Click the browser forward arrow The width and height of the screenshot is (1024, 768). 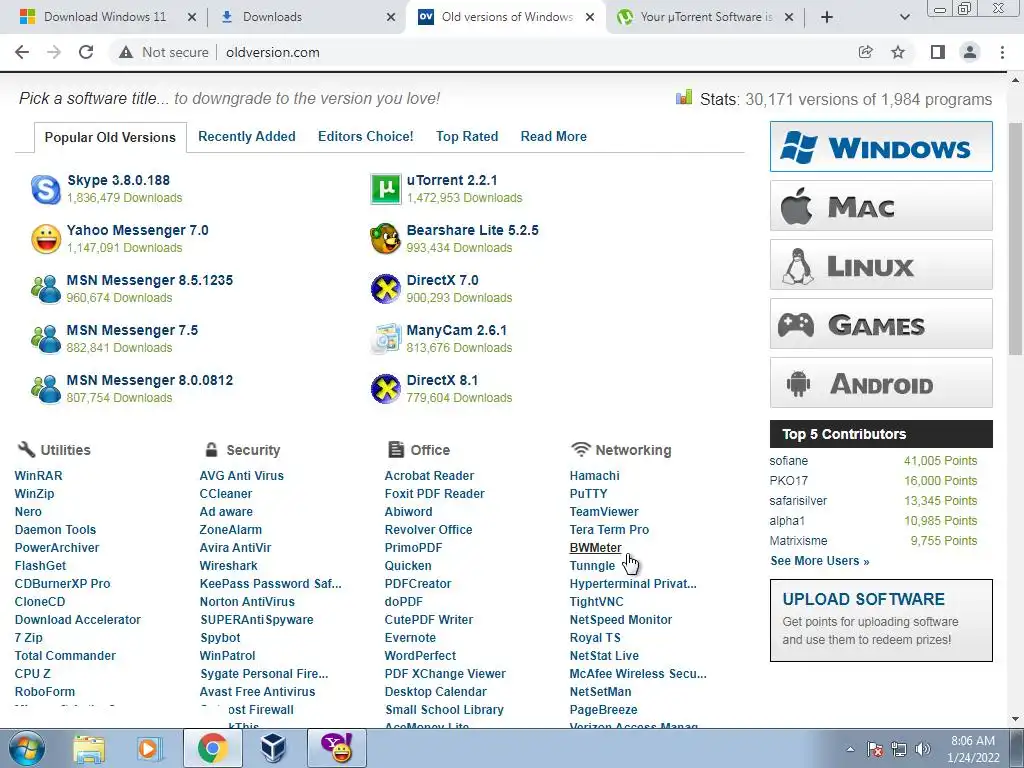point(54,52)
